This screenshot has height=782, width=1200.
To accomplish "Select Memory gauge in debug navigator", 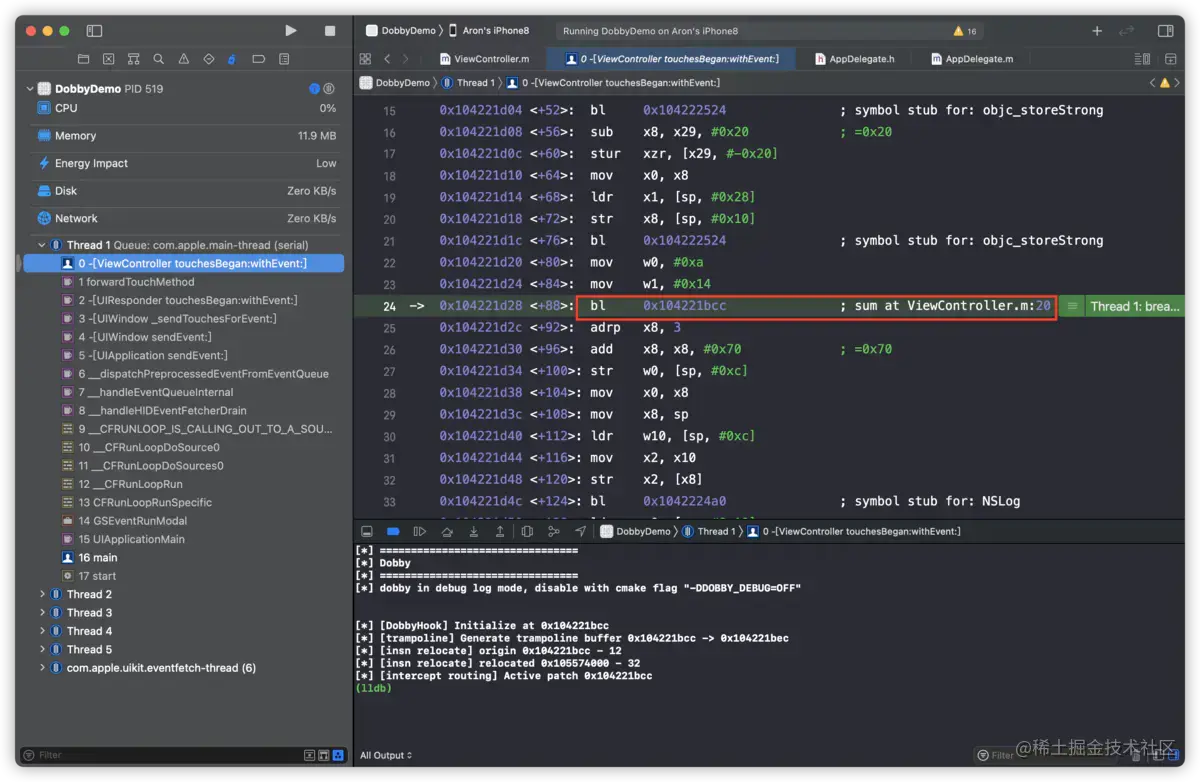I will tap(75, 136).
